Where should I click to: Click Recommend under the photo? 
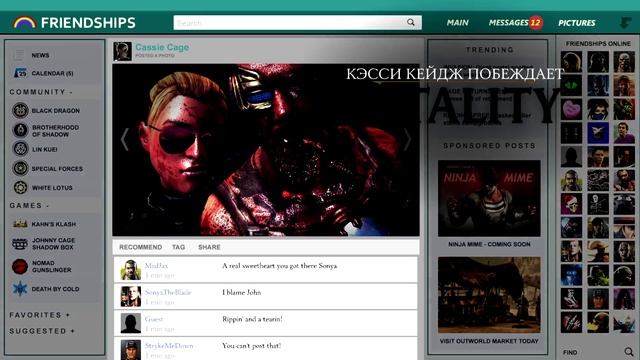pyautogui.click(x=140, y=247)
